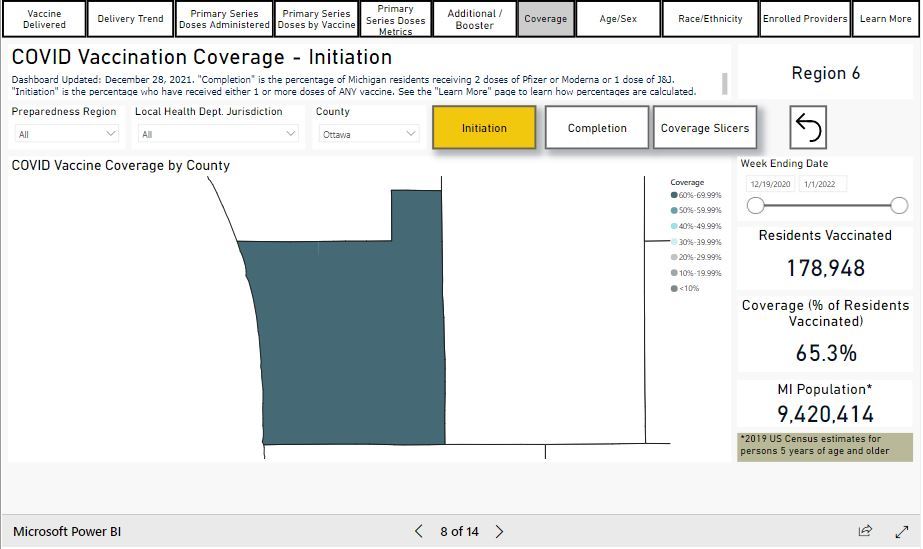Open the Enrolled Providers page
Screen dimensions: 923x549
804,19
